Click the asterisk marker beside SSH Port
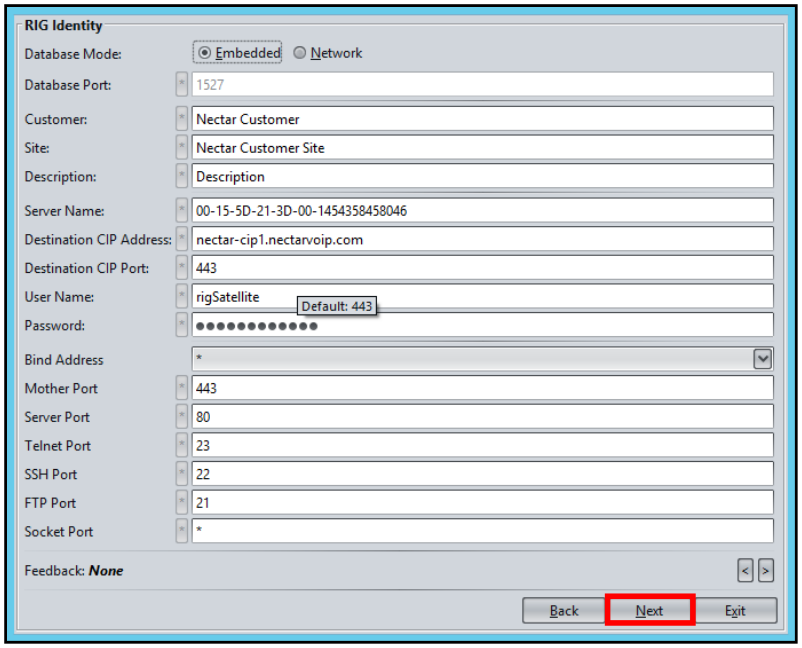 pyautogui.click(x=182, y=474)
